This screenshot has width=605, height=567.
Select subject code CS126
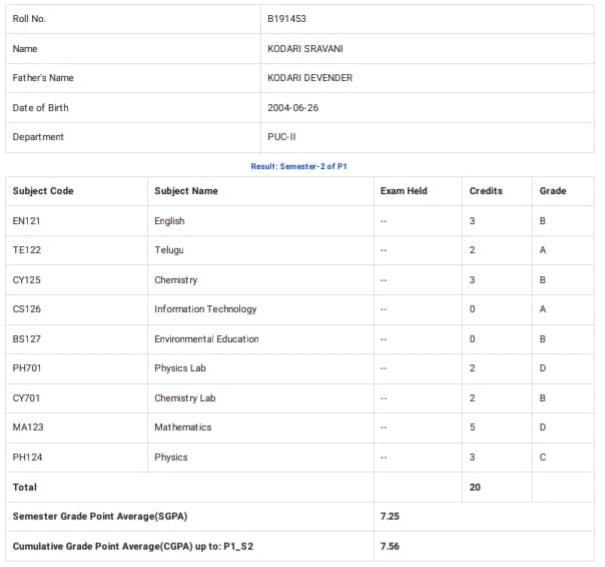(x=27, y=309)
